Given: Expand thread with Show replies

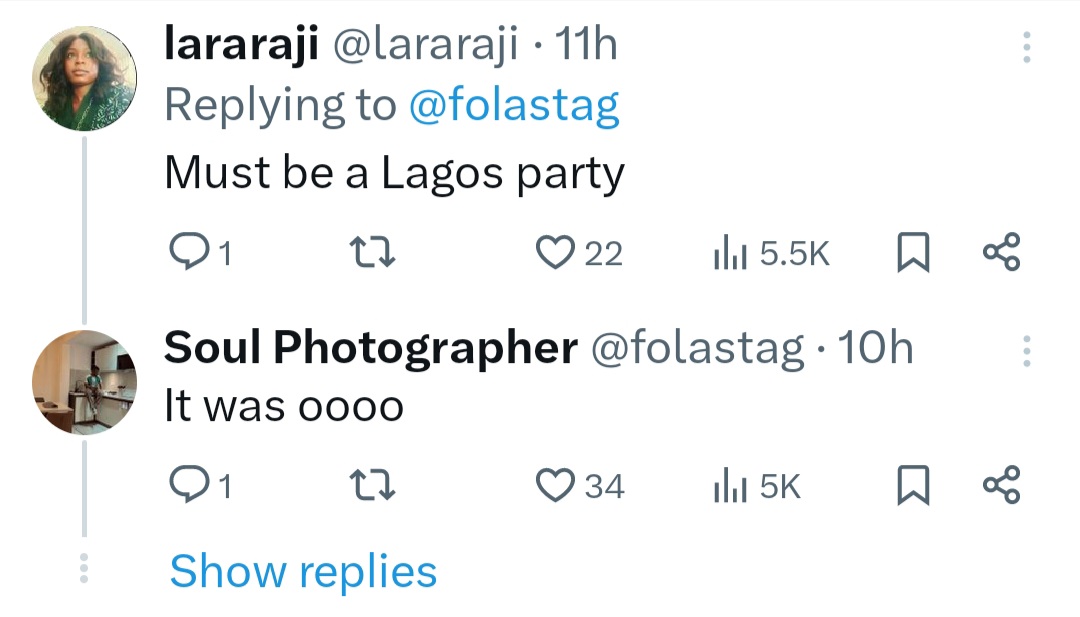Looking at the screenshot, I should point(303,572).
